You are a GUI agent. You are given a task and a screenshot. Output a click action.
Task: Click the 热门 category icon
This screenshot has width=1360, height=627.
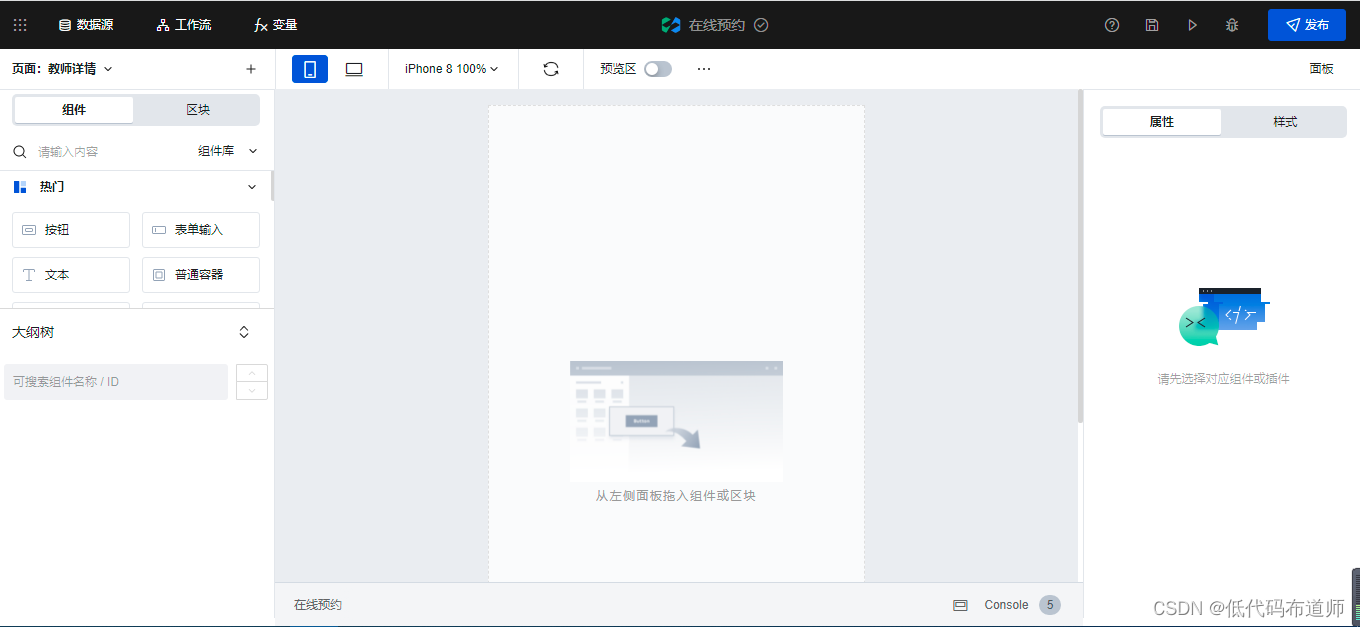point(20,187)
